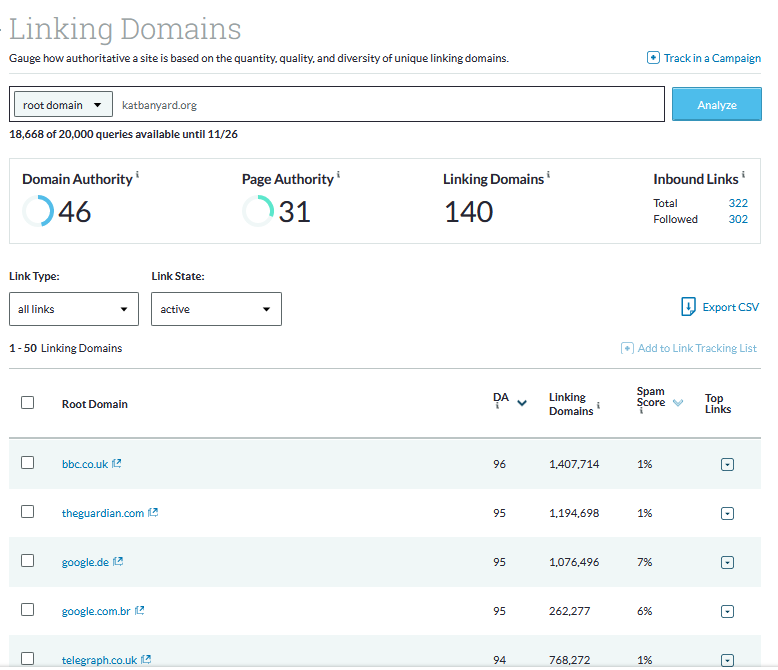Open the Link Type all links dropdown

pos(74,309)
